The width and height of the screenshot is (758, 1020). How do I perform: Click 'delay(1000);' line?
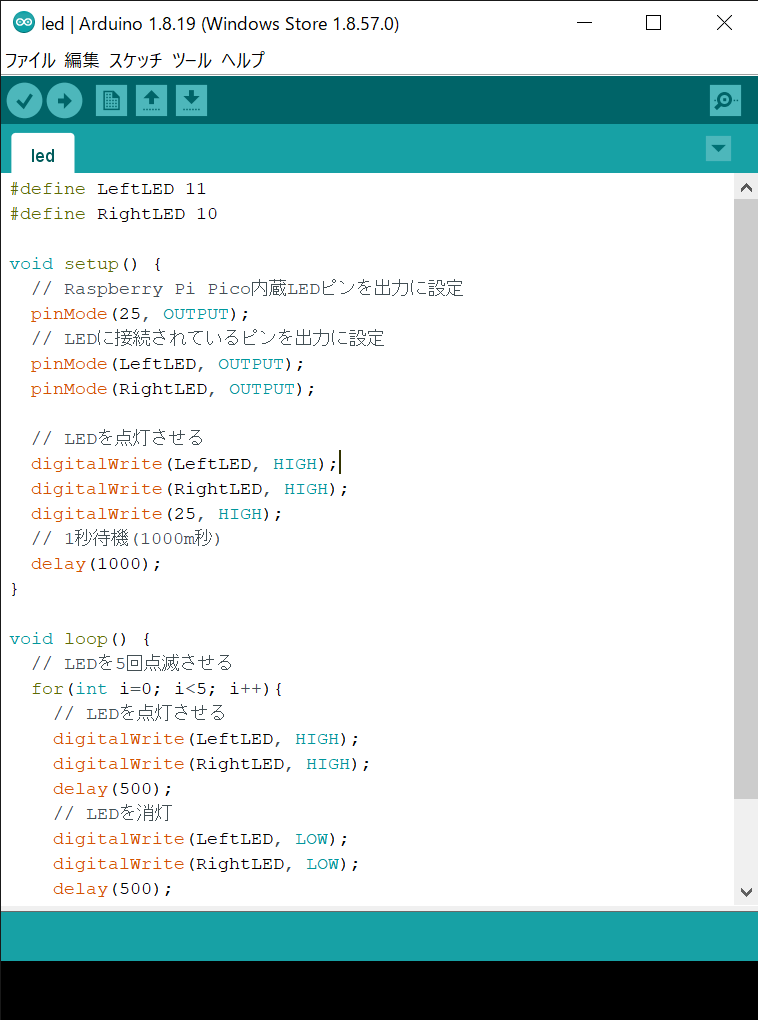click(96, 564)
